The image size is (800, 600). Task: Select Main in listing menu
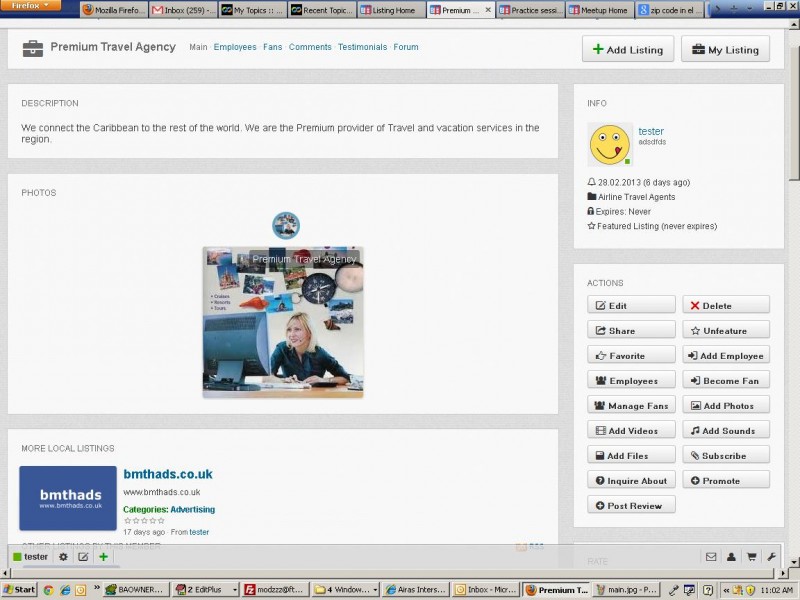click(x=198, y=47)
